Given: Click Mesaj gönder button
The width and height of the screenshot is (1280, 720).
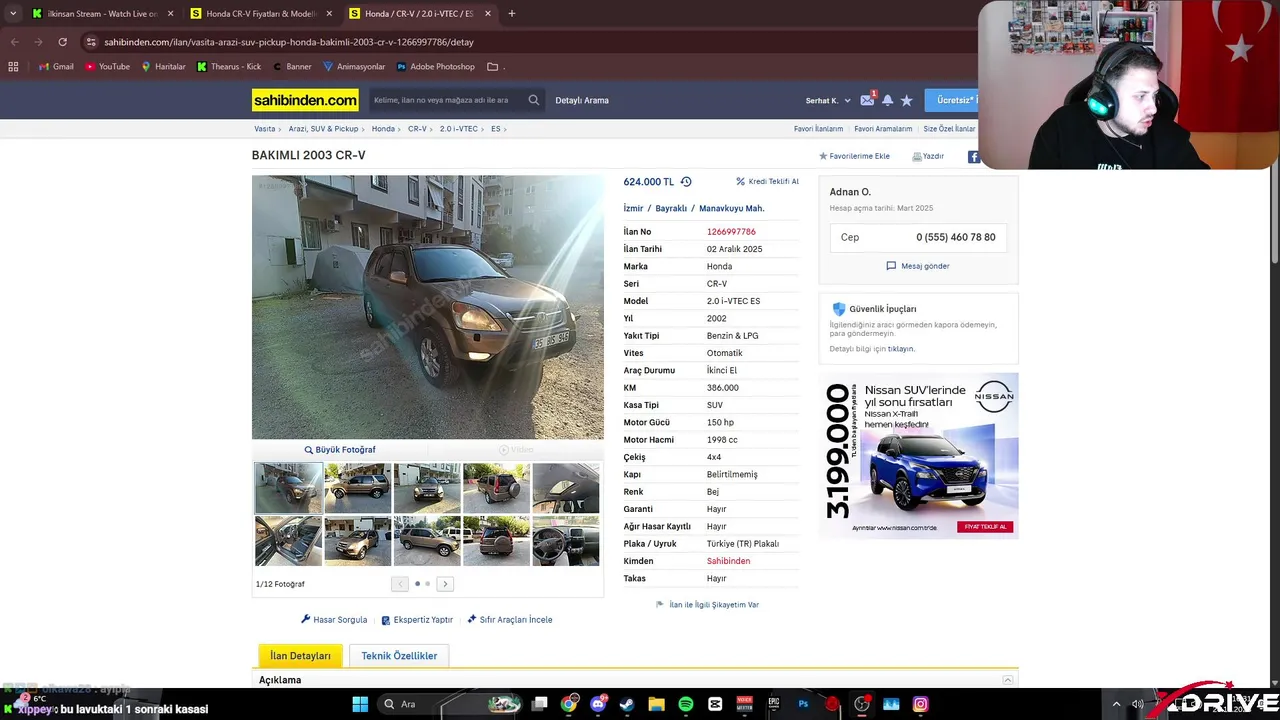Looking at the screenshot, I should click(x=918, y=266).
